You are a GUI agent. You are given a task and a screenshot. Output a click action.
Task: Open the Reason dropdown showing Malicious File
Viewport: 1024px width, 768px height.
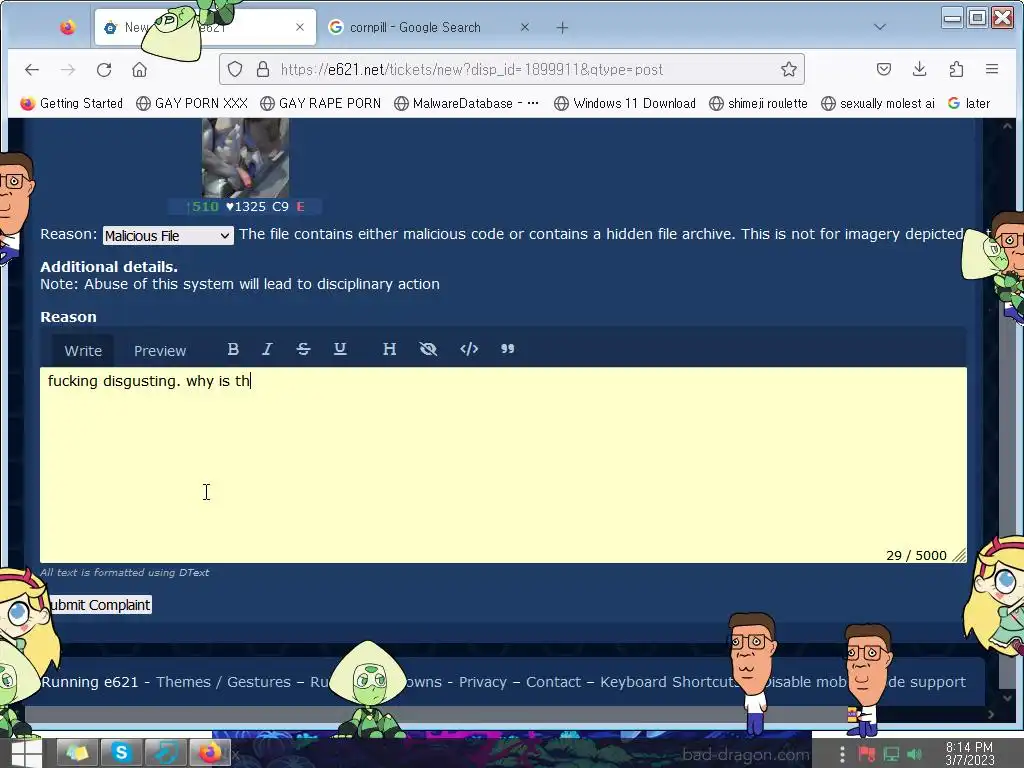(168, 236)
